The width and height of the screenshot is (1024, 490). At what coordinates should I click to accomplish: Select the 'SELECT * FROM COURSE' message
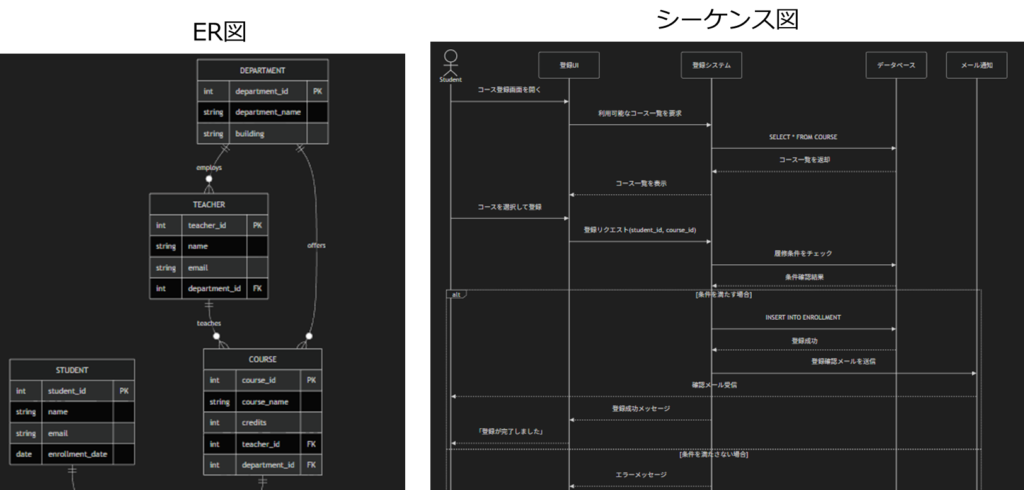click(803, 136)
